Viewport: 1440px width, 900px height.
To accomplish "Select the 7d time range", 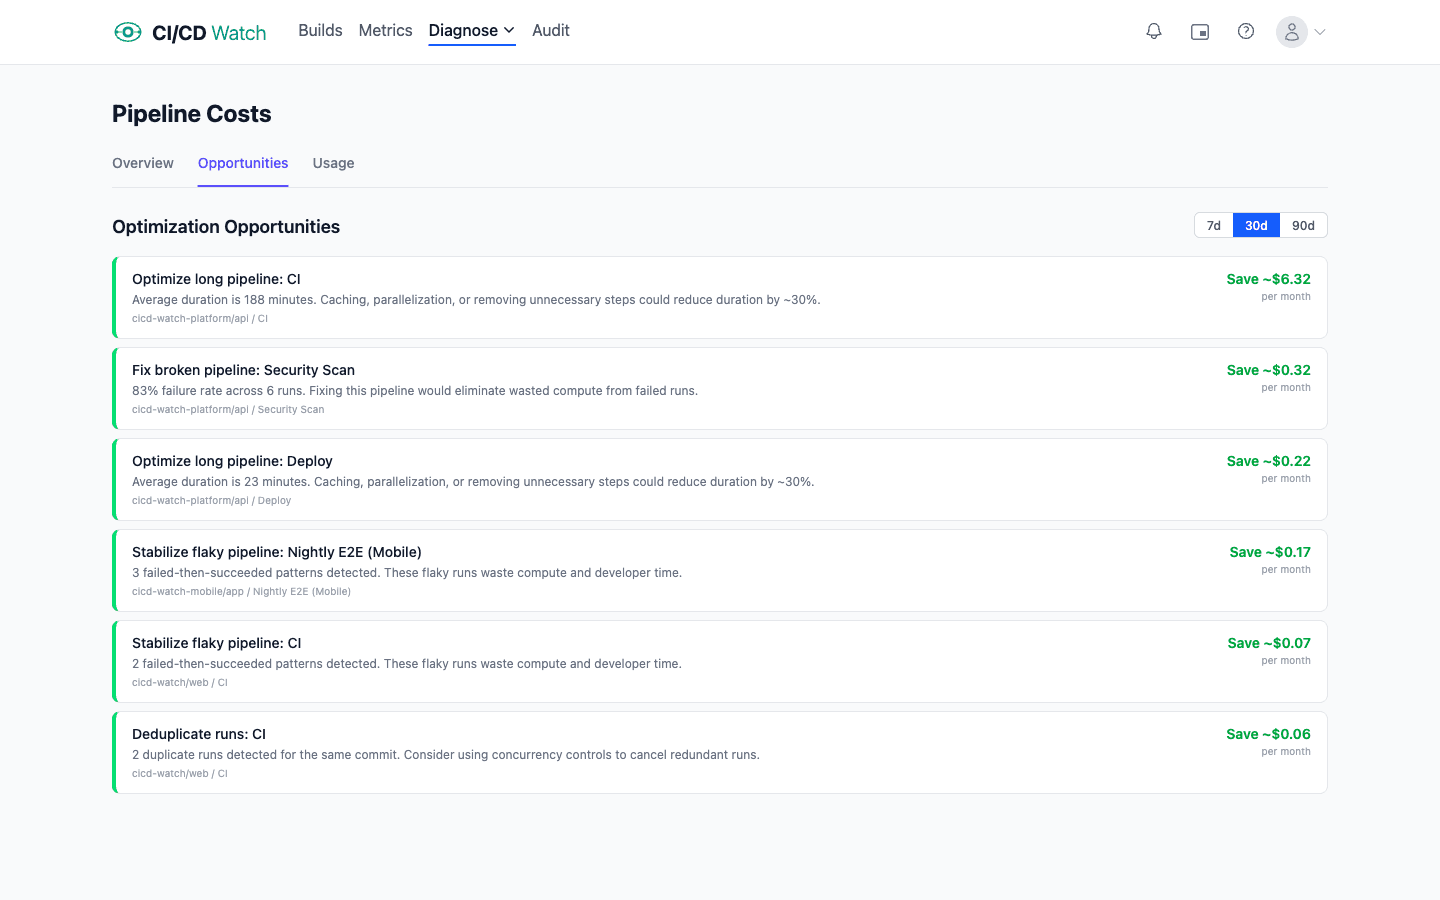I will (1213, 225).
